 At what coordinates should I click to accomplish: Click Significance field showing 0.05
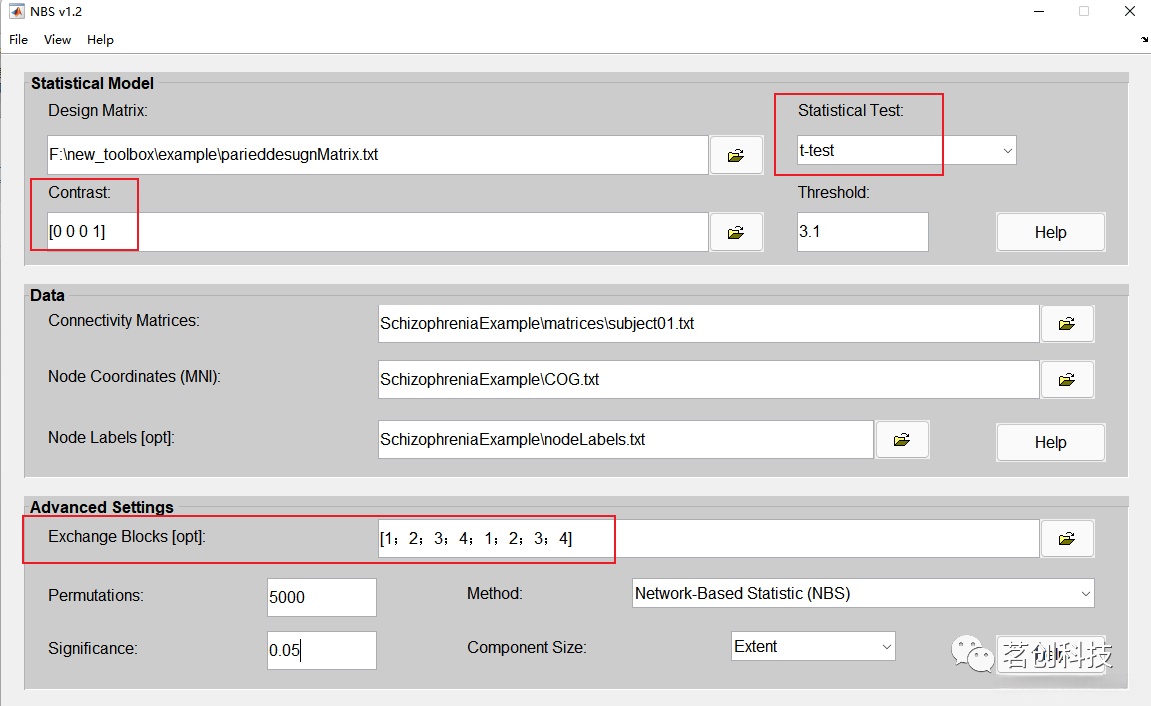(x=322, y=650)
